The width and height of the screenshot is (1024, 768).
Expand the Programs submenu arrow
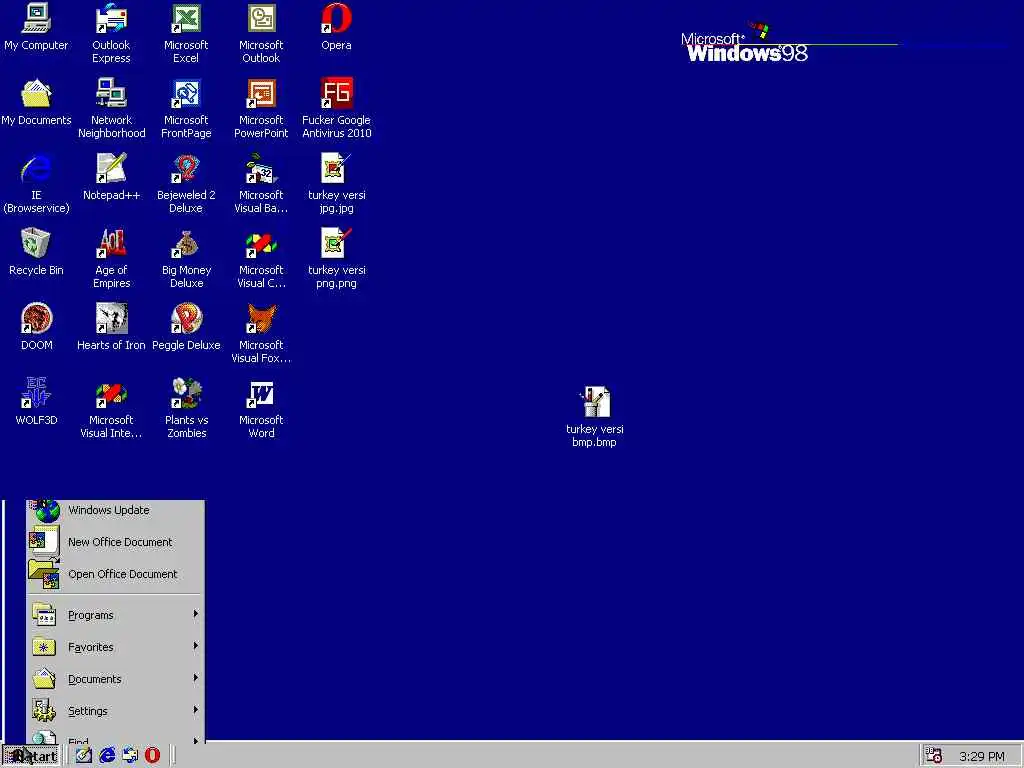coord(195,615)
